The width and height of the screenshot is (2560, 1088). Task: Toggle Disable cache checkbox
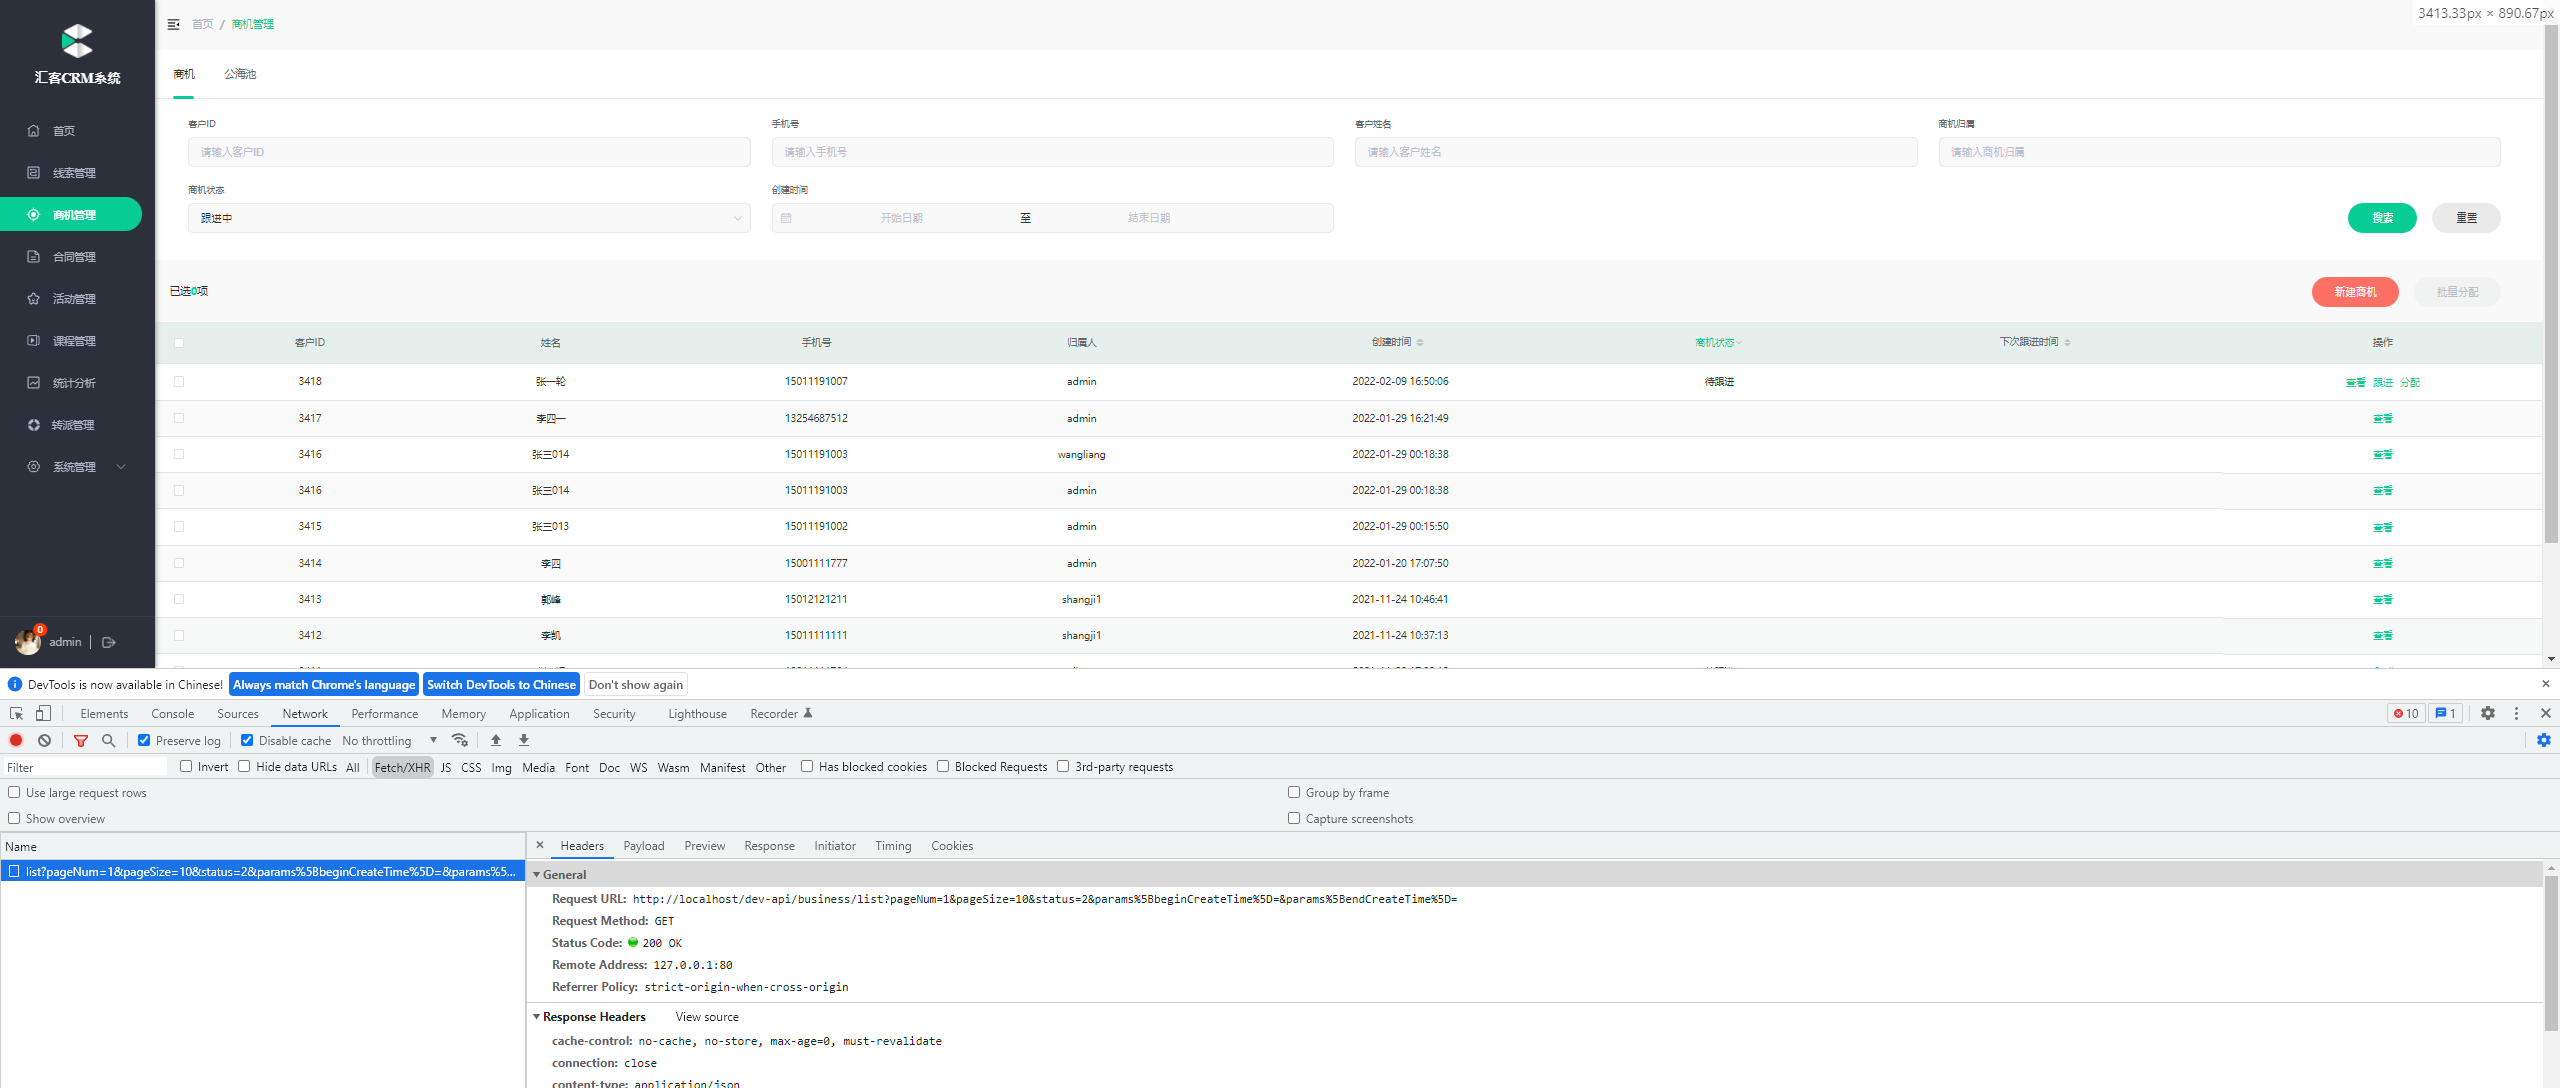pyautogui.click(x=247, y=740)
